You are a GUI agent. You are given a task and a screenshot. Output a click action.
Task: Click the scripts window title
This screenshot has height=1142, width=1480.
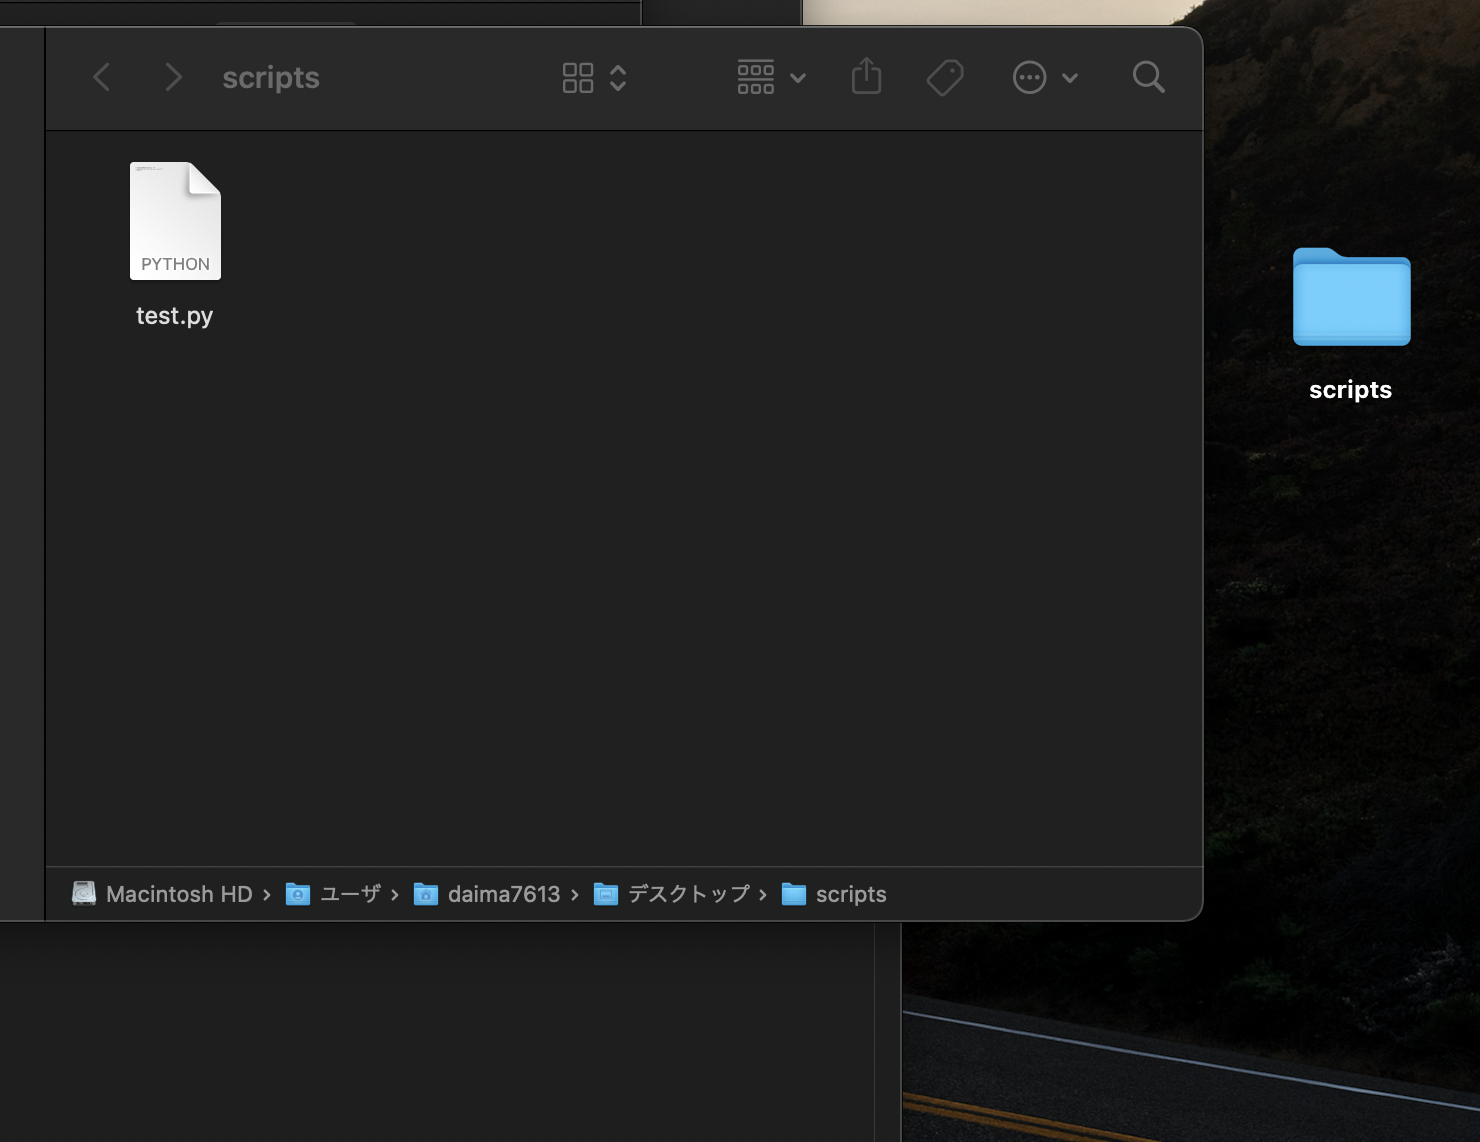[x=270, y=77]
